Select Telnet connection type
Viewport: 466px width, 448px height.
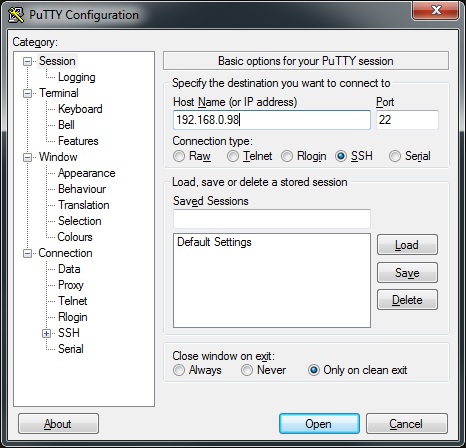[233, 156]
